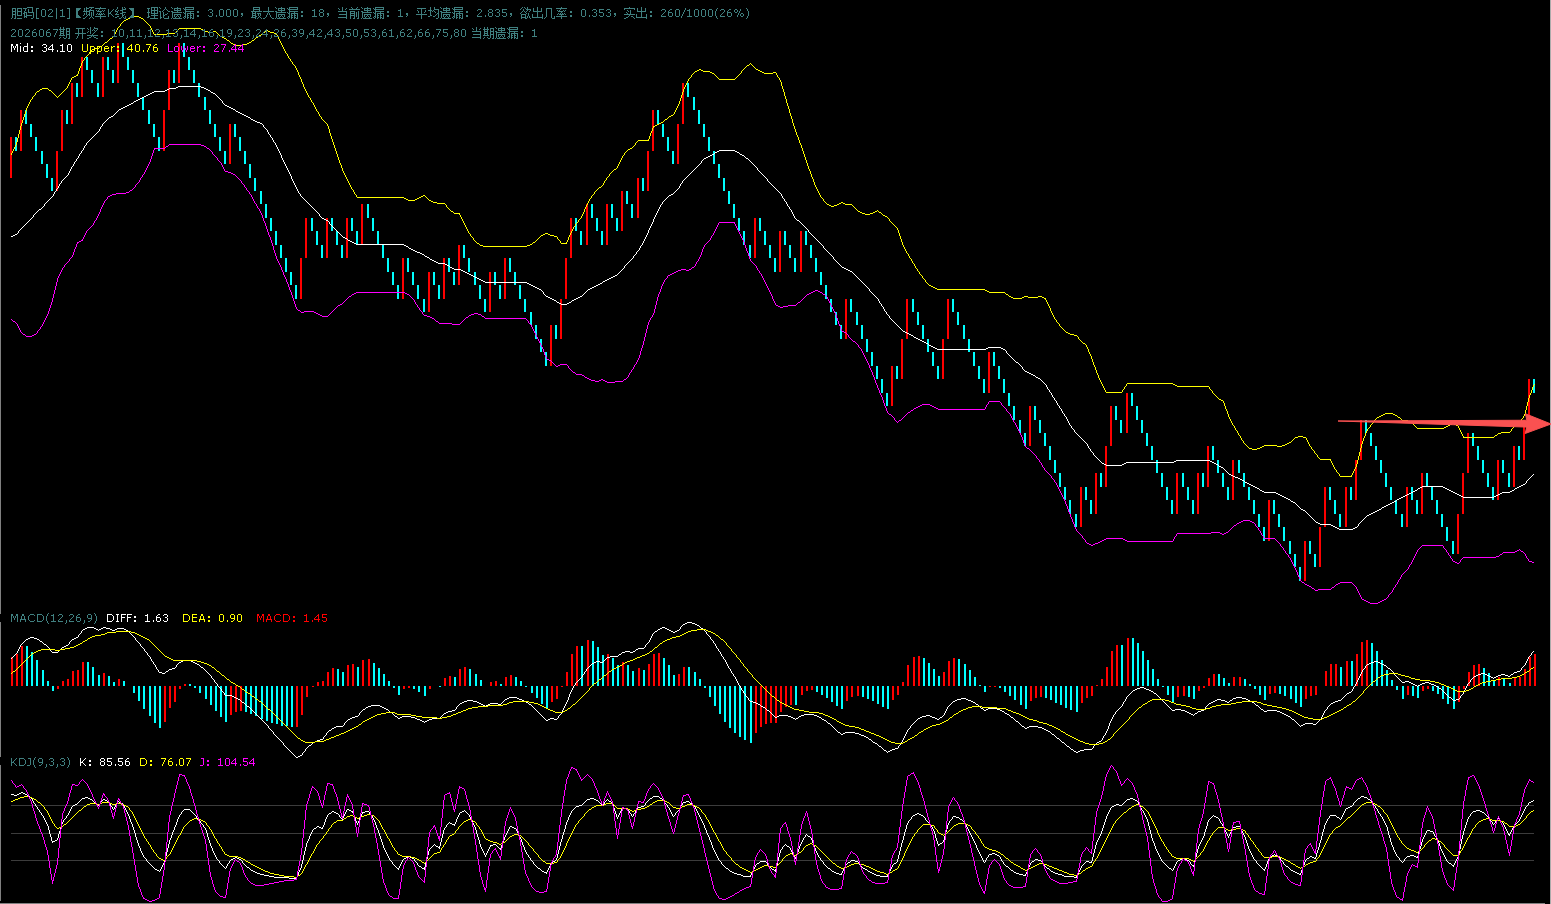Click the red MACD: 1.45 readout

pyautogui.click(x=292, y=618)
